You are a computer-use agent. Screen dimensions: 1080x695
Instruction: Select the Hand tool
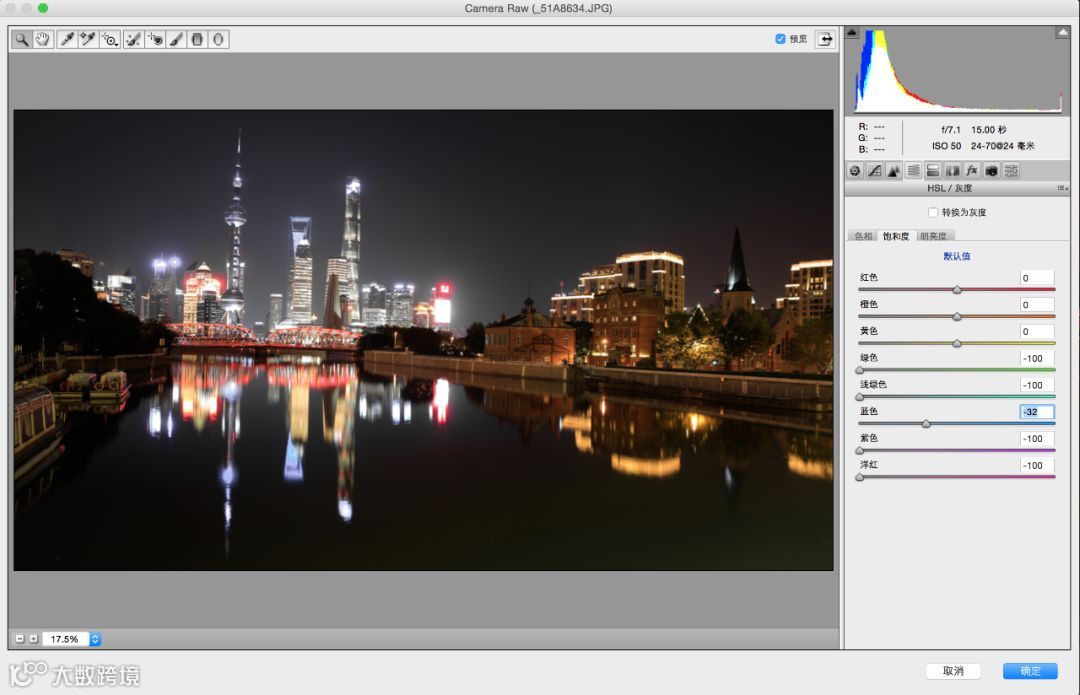[x=43, y=39]
